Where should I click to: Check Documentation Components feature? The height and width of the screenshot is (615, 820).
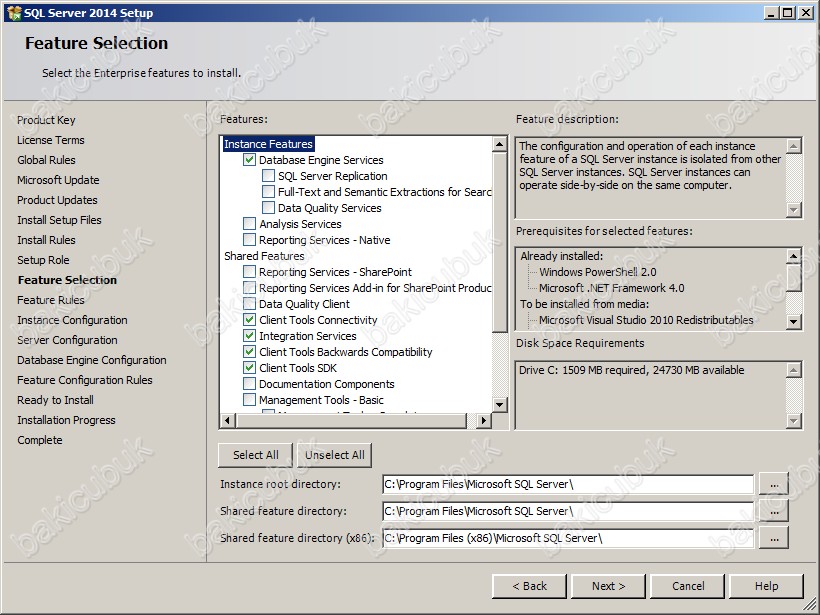(249, 384)
